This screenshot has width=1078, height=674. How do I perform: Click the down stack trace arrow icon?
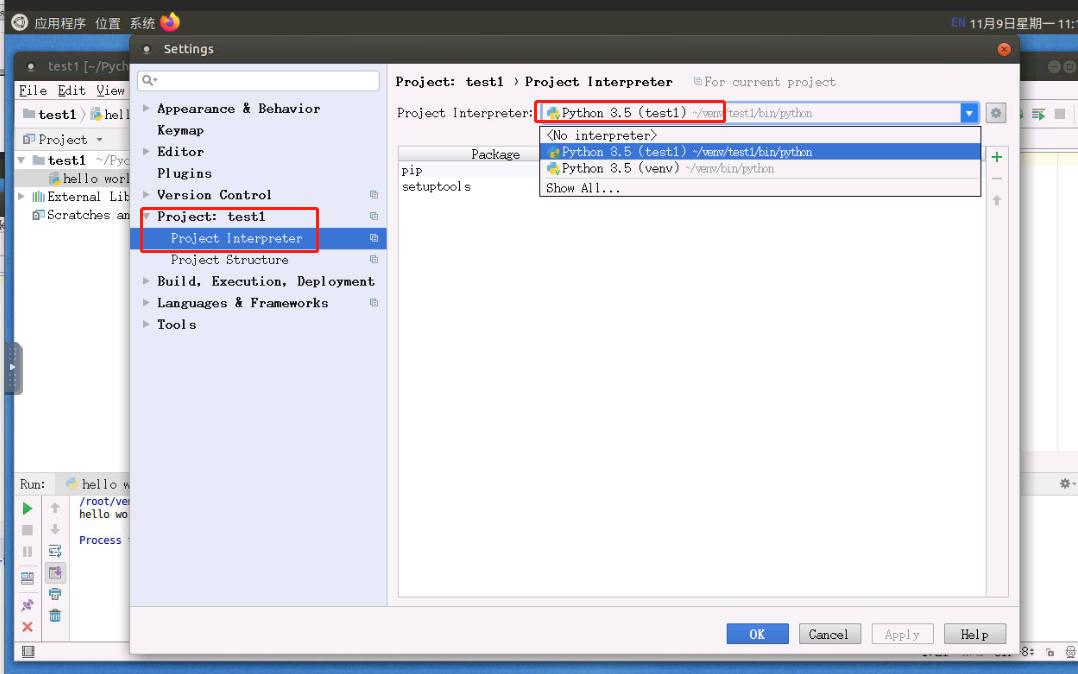tap(55, 530)
